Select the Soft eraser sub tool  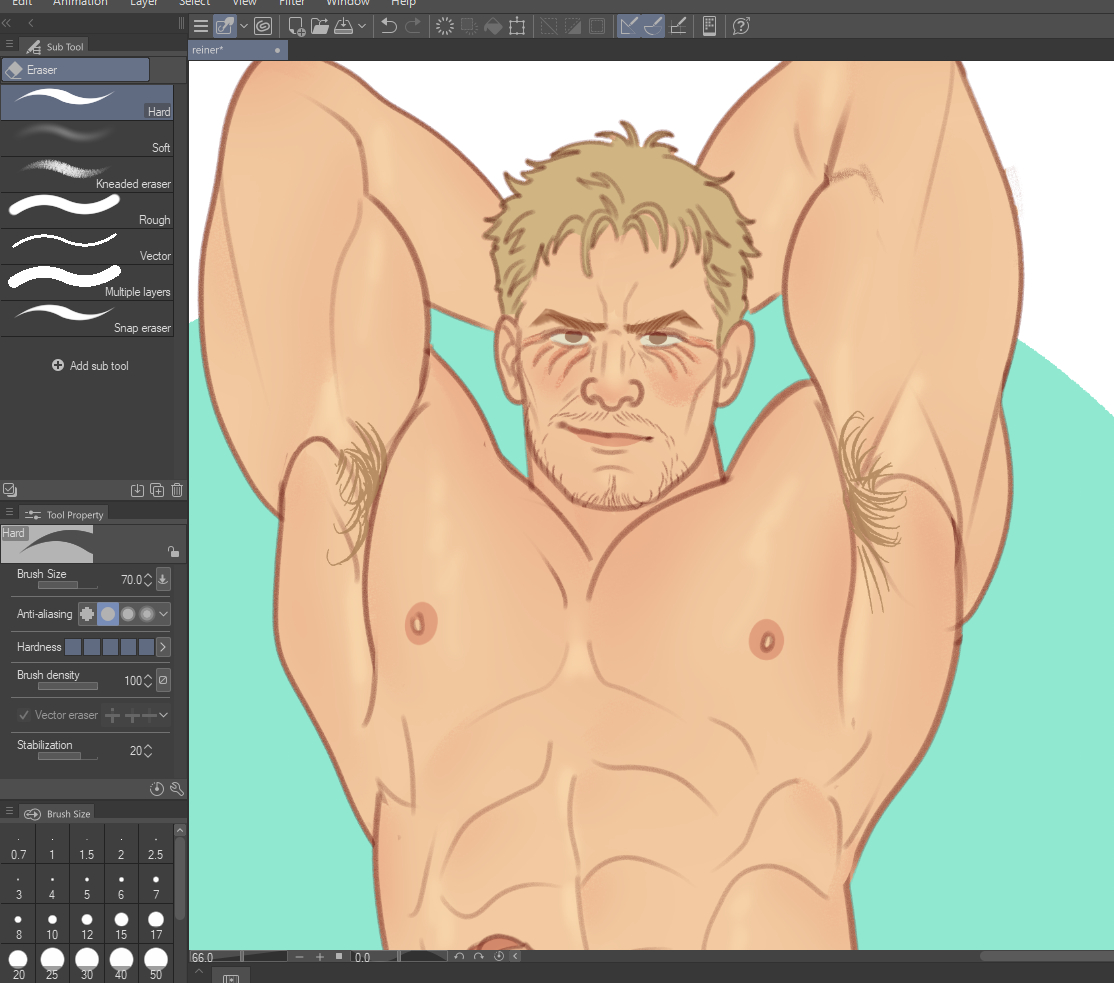[x=86, y=139]
